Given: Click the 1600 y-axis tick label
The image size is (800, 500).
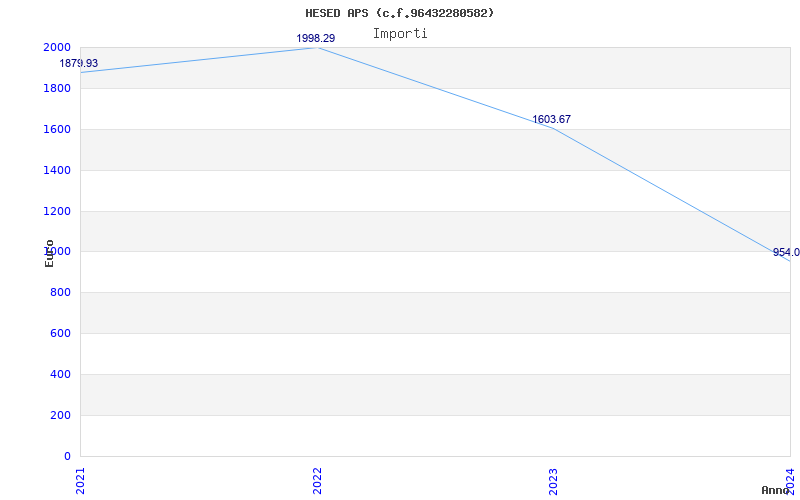Looking at the screenshot, I should tap(57, 129).
